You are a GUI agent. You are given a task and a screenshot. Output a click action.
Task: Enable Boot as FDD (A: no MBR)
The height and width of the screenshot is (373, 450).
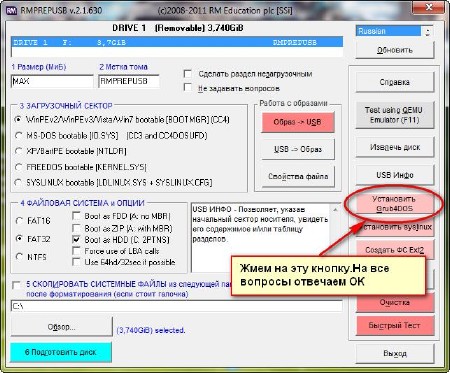(76, 216)
